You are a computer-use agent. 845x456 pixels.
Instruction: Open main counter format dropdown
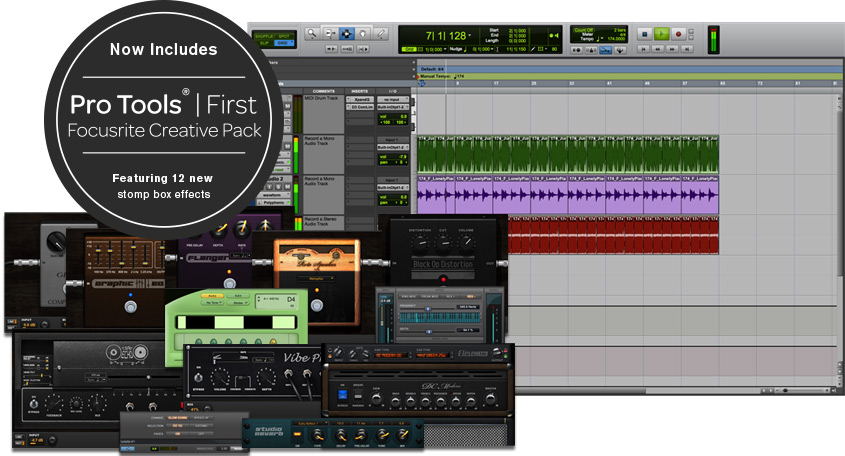469,36
